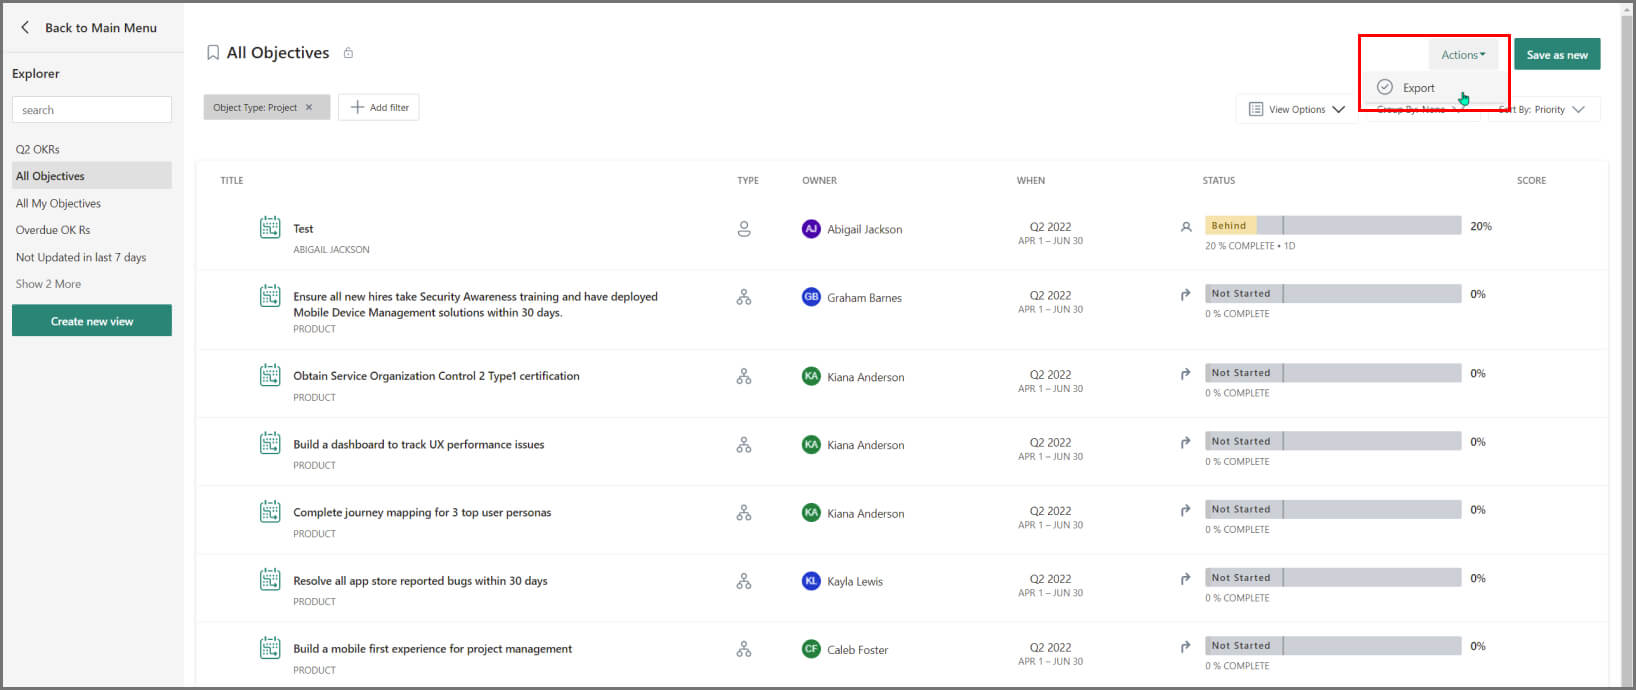The image size is (1636, 690).
Task: Click Create new view button
Action: [x=92, y=321]
